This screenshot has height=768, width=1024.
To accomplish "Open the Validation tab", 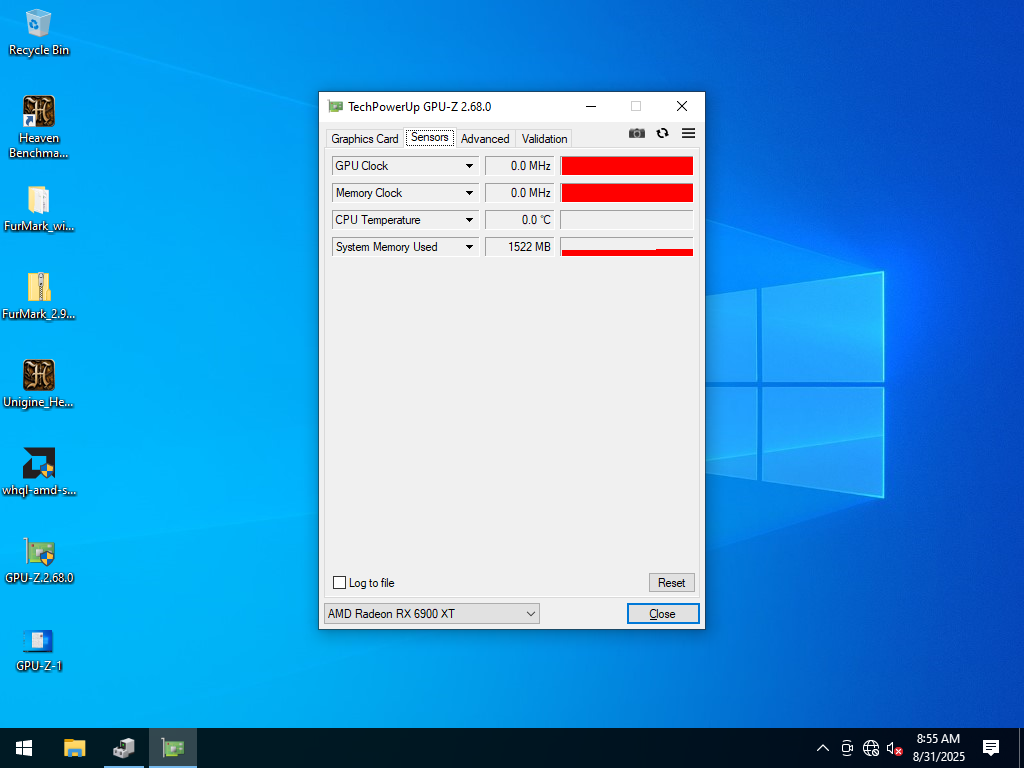I will [x=544, y=138].
